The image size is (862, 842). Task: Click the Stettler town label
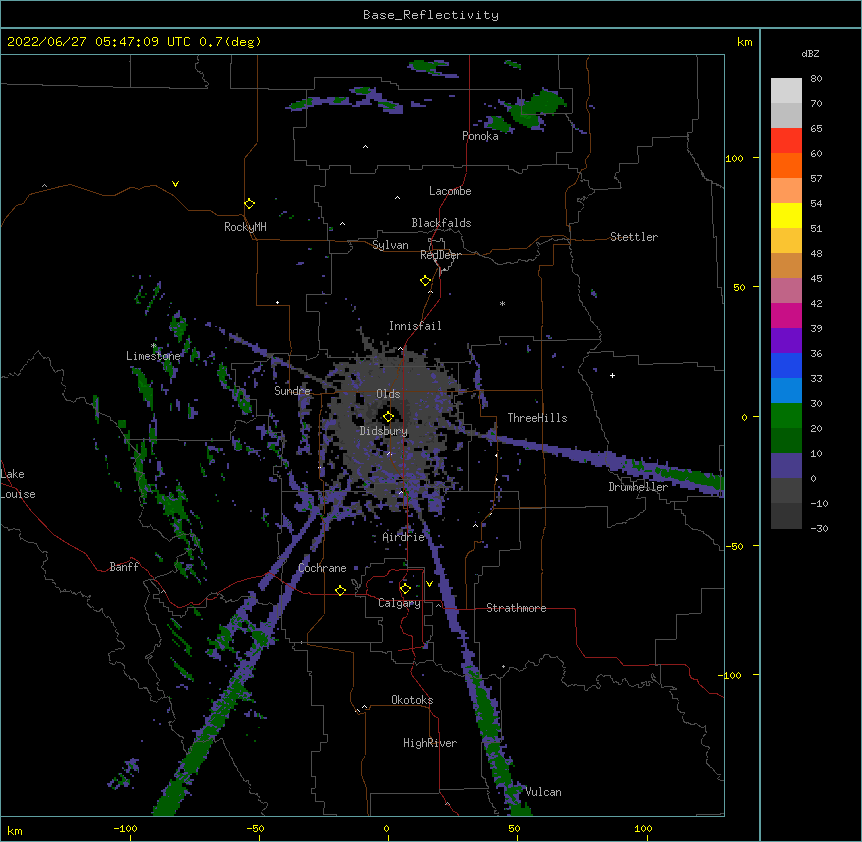(x=634, y=237)
